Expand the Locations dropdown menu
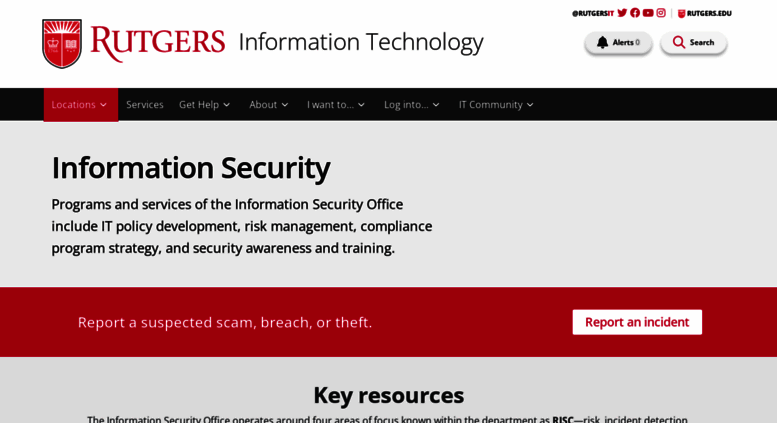777x423 pixels. coord(80,105)
